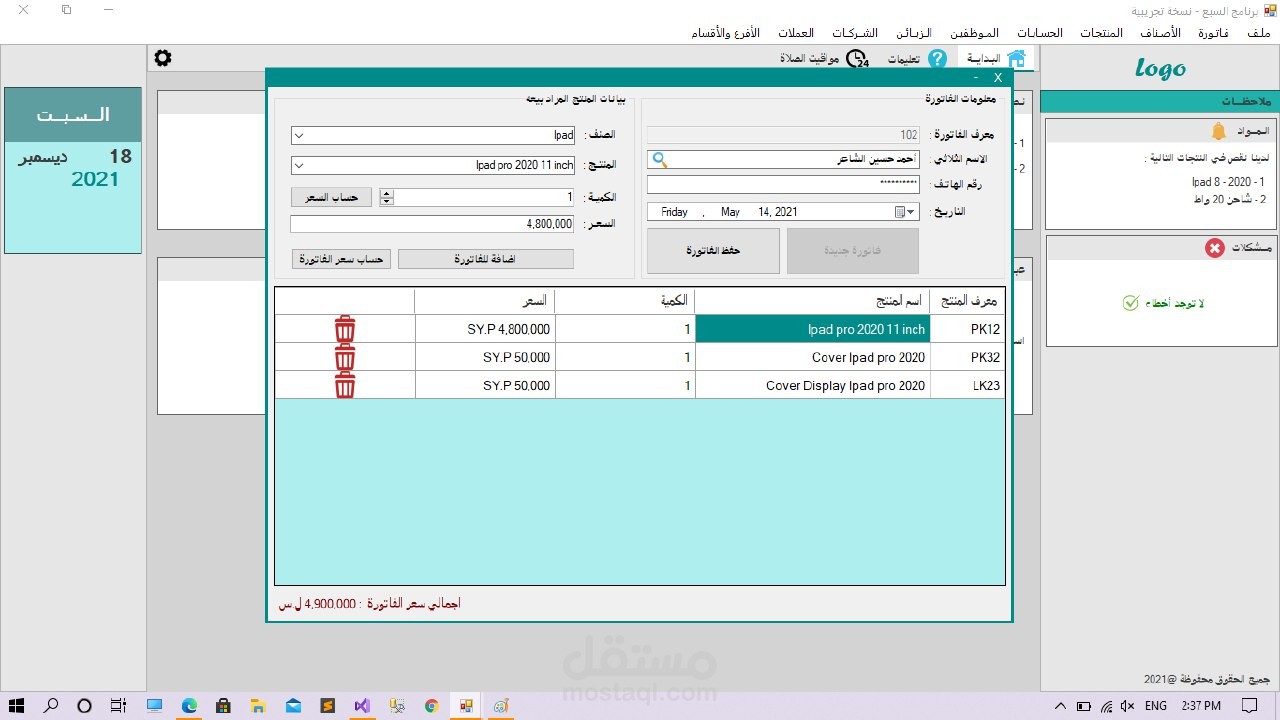Click the bell icon in المواد panel
The width and height of the screenshot is (1280, 720).
click(x=1218, y=131)
